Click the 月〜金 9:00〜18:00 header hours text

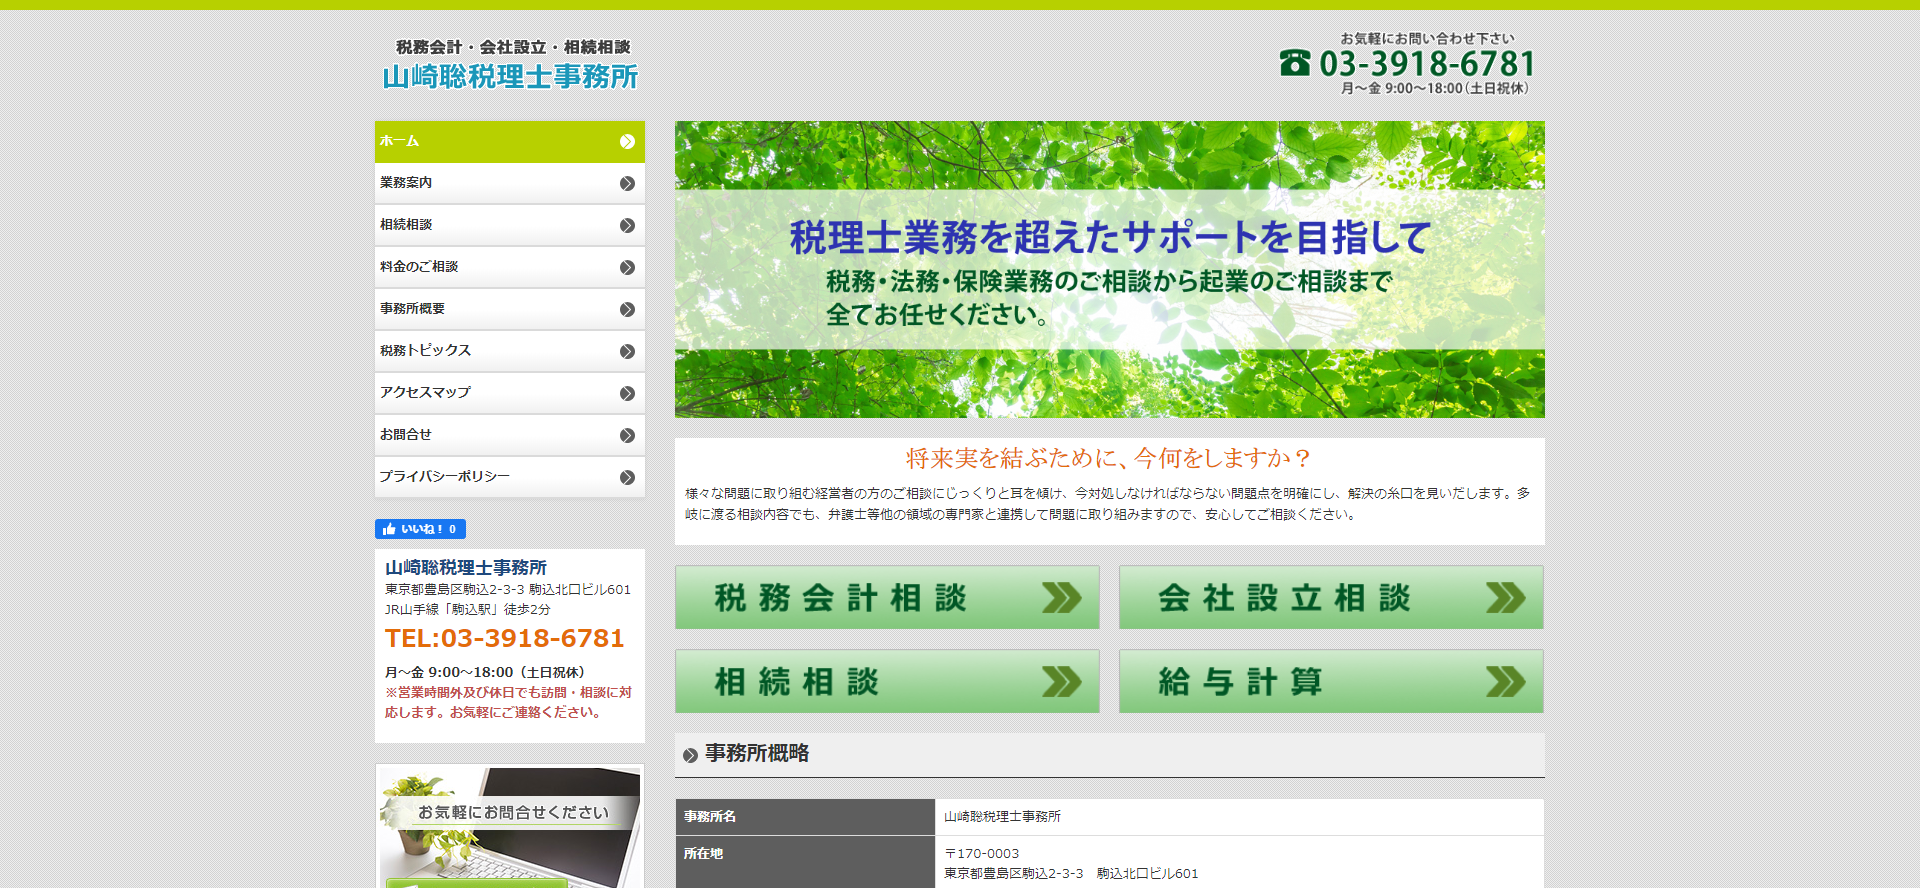pyautogui.click(x=1434, y=88)
